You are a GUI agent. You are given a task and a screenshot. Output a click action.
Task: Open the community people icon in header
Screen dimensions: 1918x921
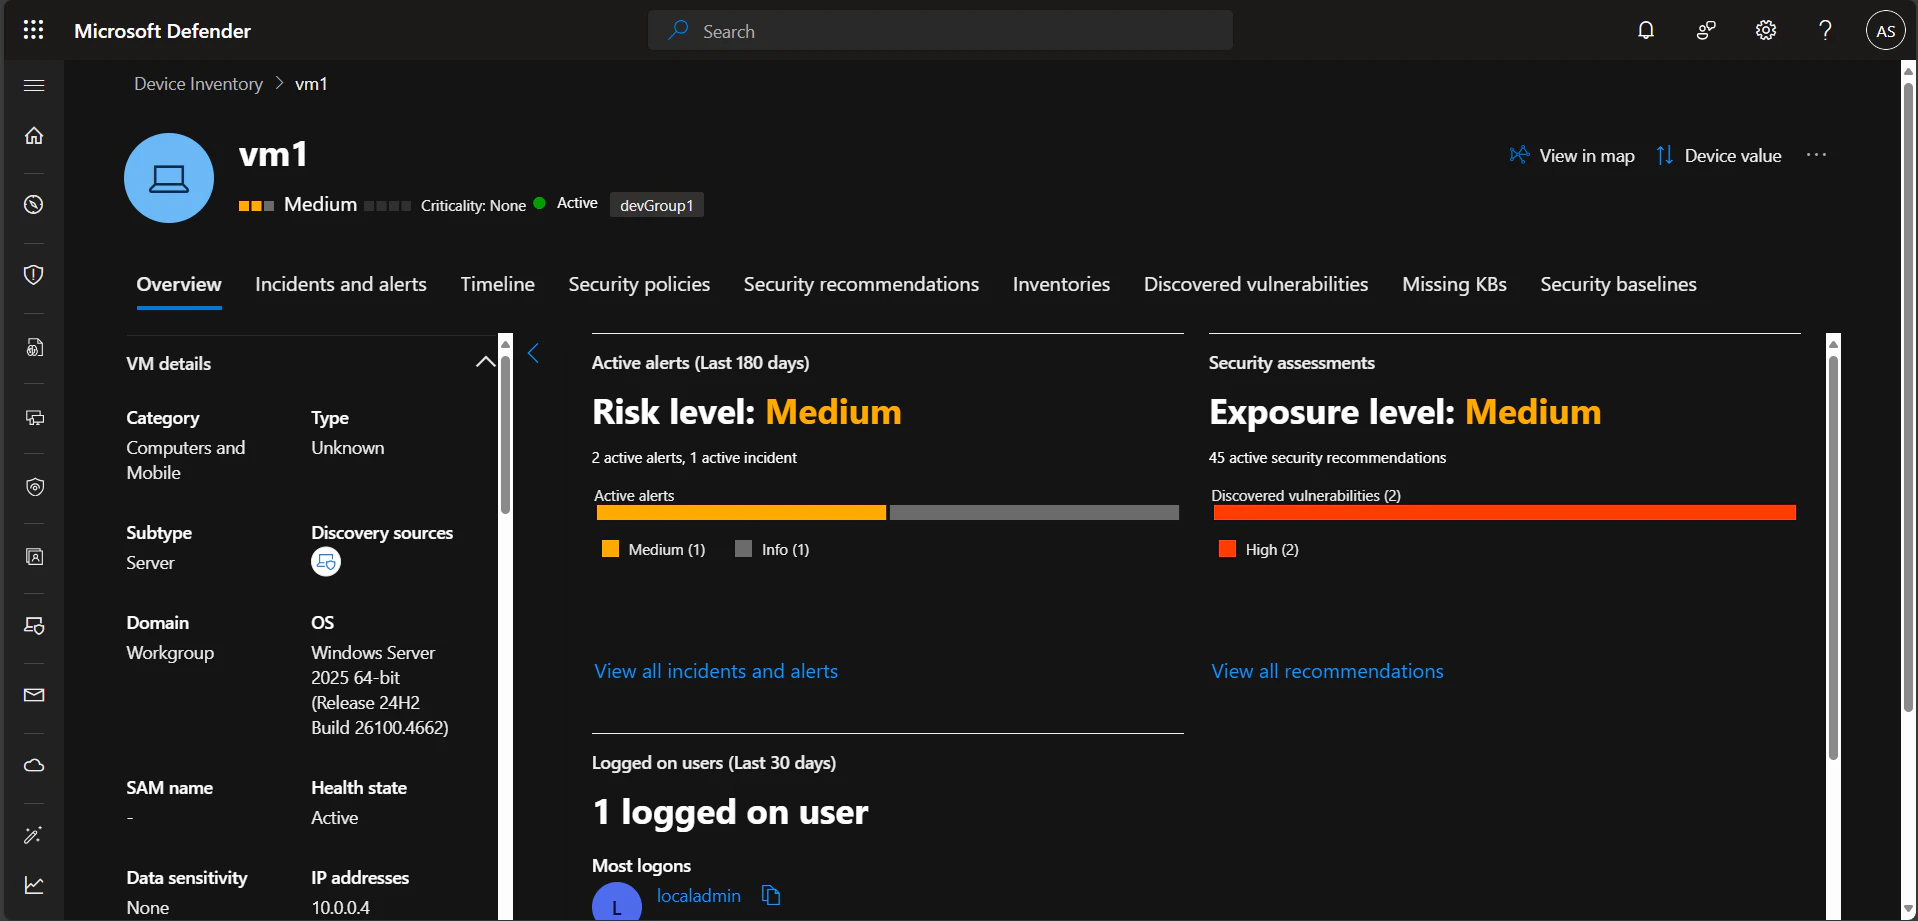coord(1706,30)
